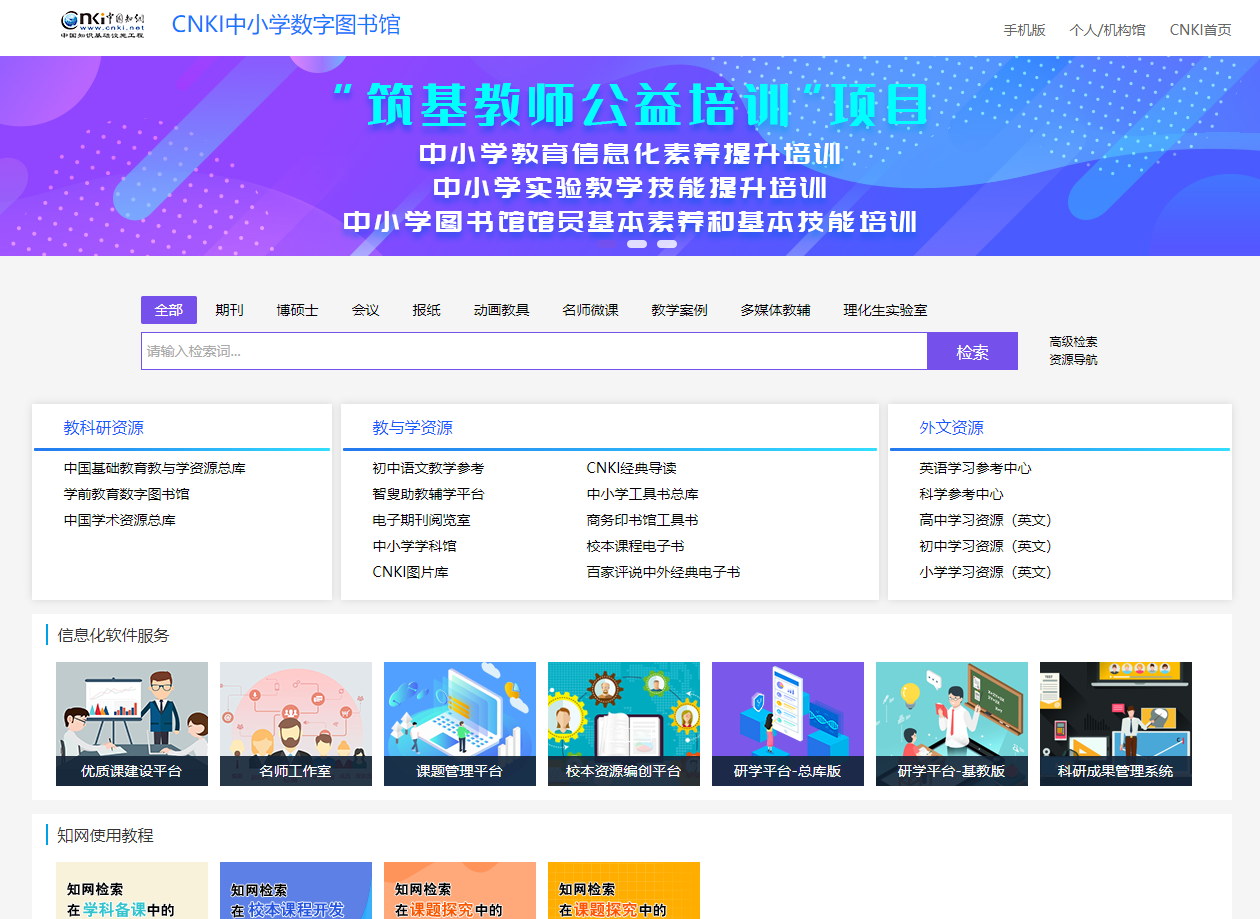The height and width of the screenshot is (919, 1260).
Task: Switch to the 期刊 search tab
Action: [229, 310]
